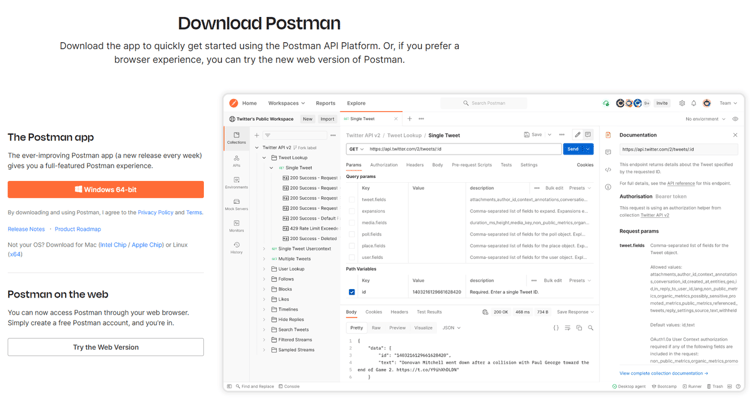
Task: Open Collections in the Postman sidebar
Action: pyautogui.click(x=236, y=138)
